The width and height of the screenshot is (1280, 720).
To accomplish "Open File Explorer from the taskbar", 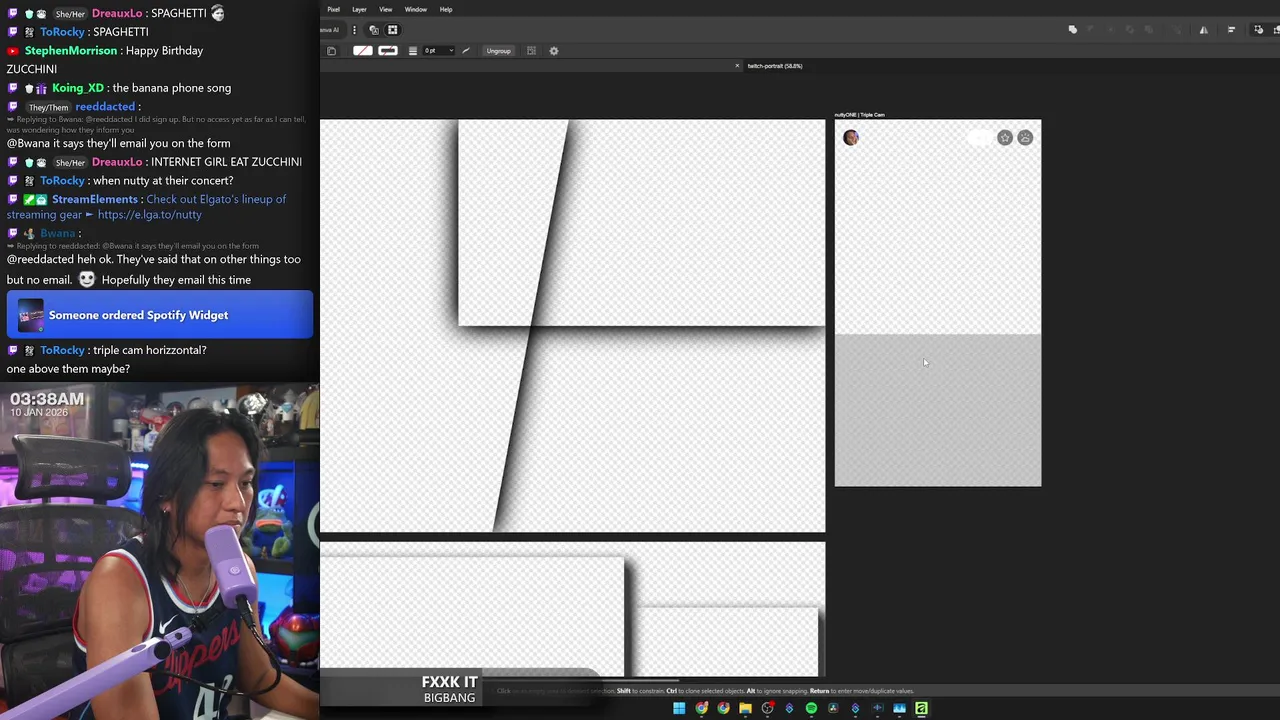I will [745, 708].
